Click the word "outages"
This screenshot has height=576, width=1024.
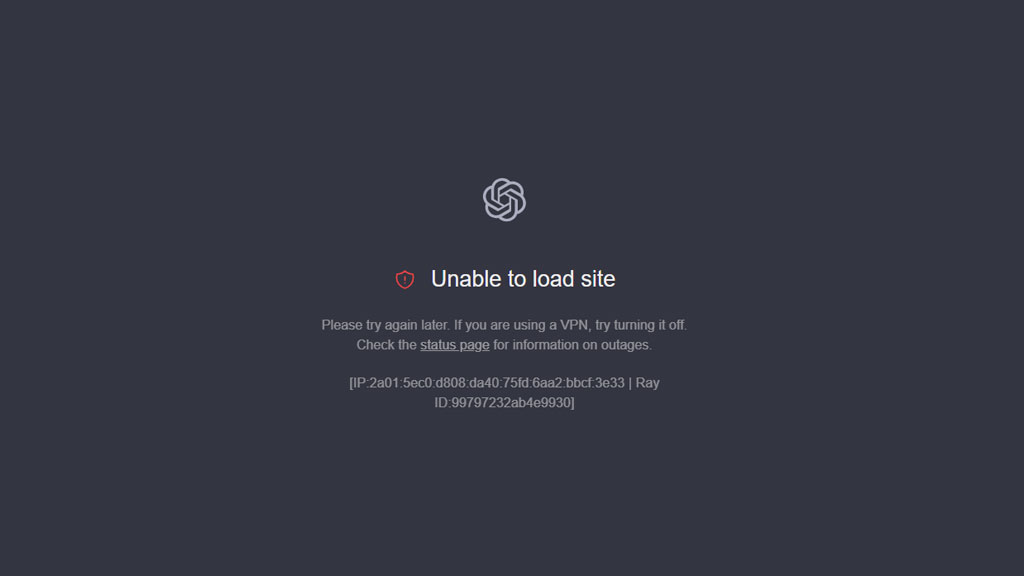pyautogui.click(x=625, y=345)
